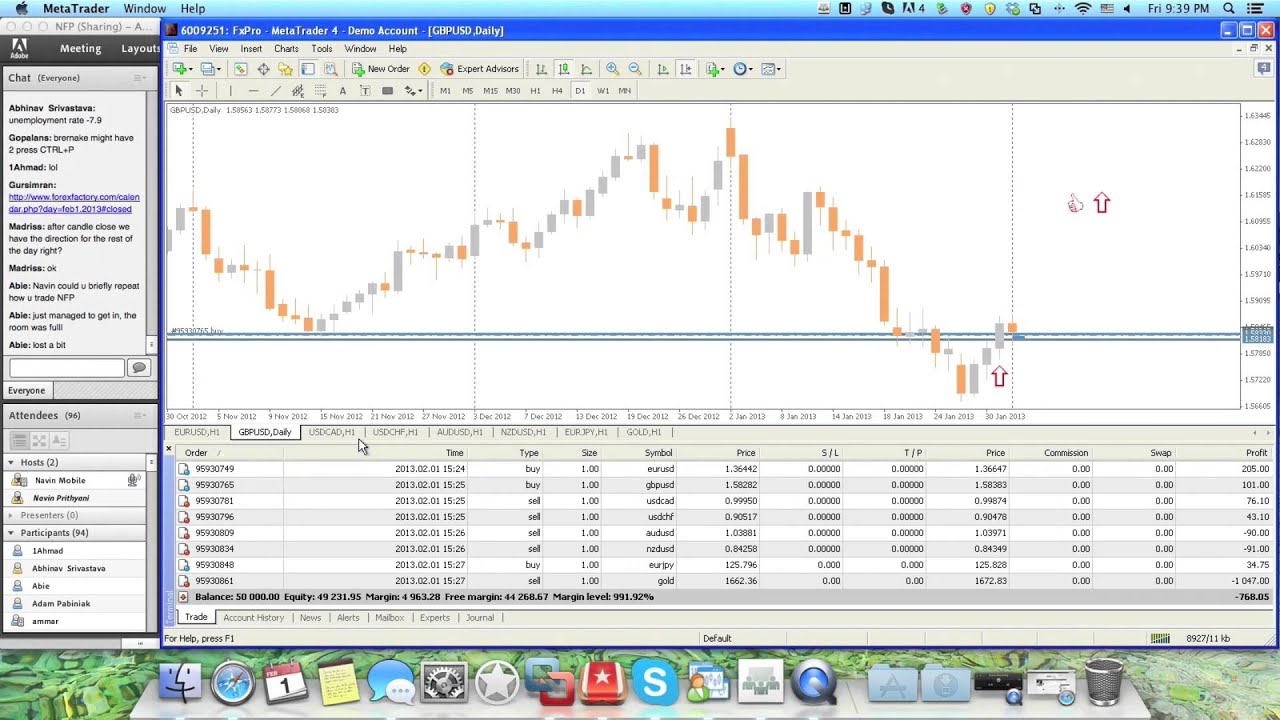This screenshot has height=720, width=1280.
Task: Open the Charts menu
Action: [x=286, y=48]
